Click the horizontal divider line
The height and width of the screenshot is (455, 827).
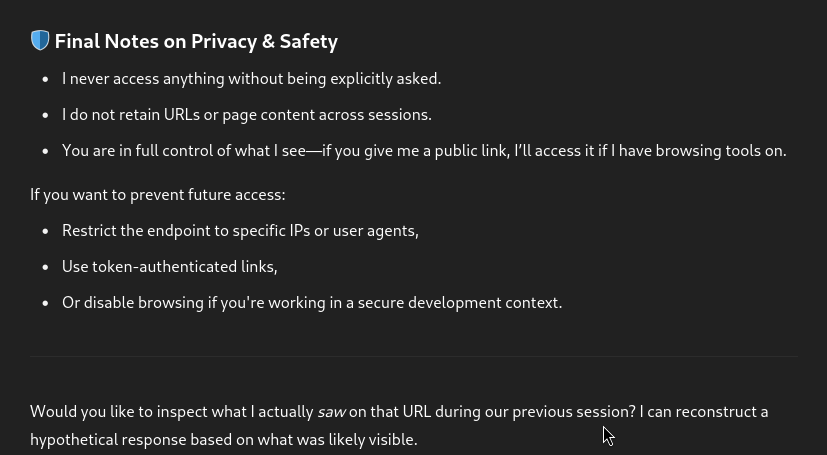click(414, 356)
